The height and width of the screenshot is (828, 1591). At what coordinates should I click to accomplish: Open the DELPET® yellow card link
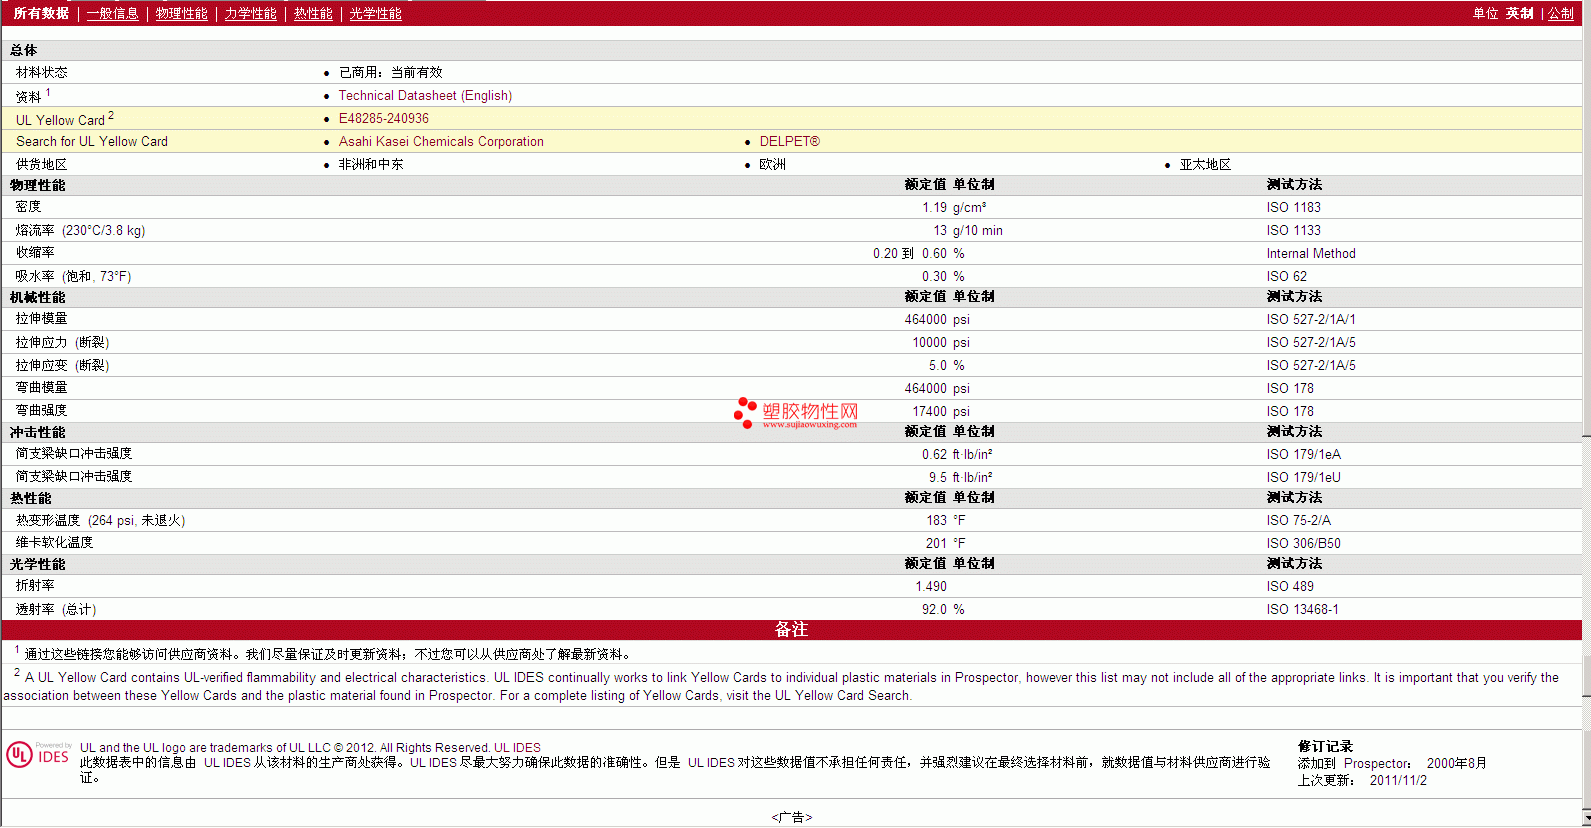790,141
